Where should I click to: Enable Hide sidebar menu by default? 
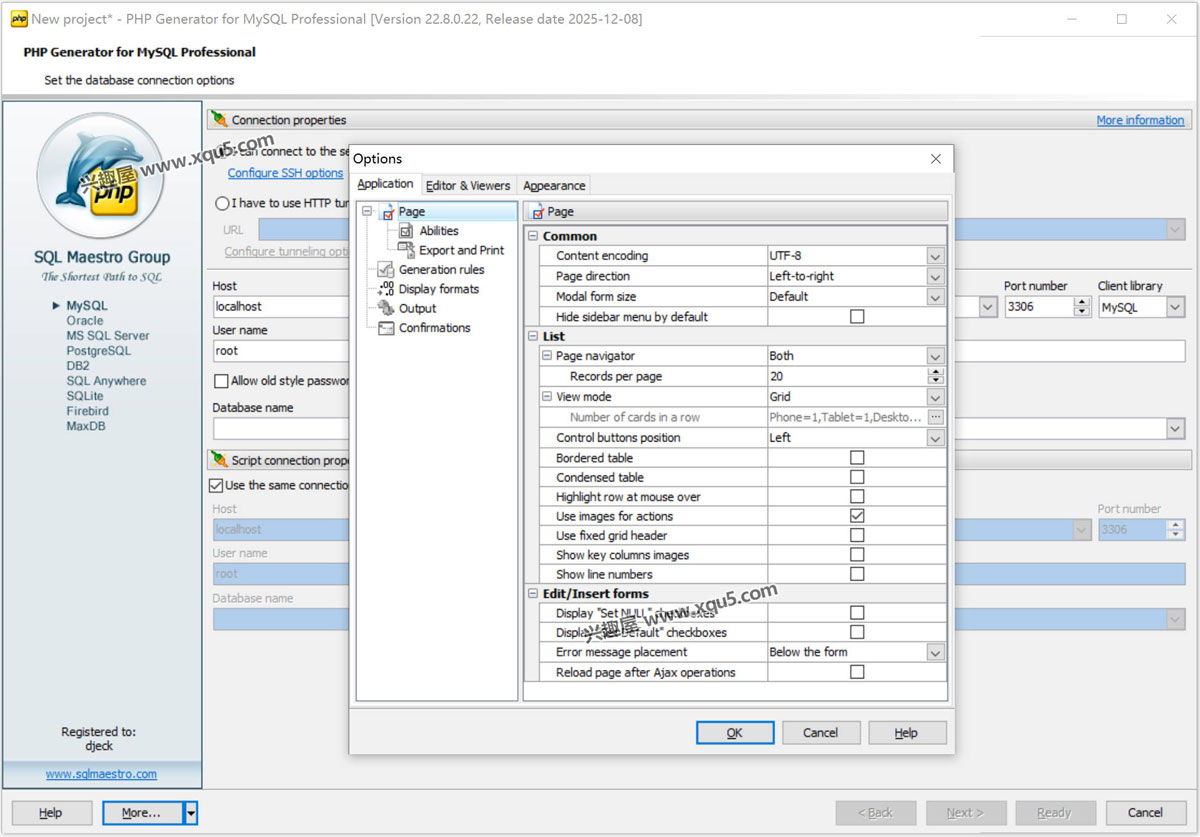(856, 316)
